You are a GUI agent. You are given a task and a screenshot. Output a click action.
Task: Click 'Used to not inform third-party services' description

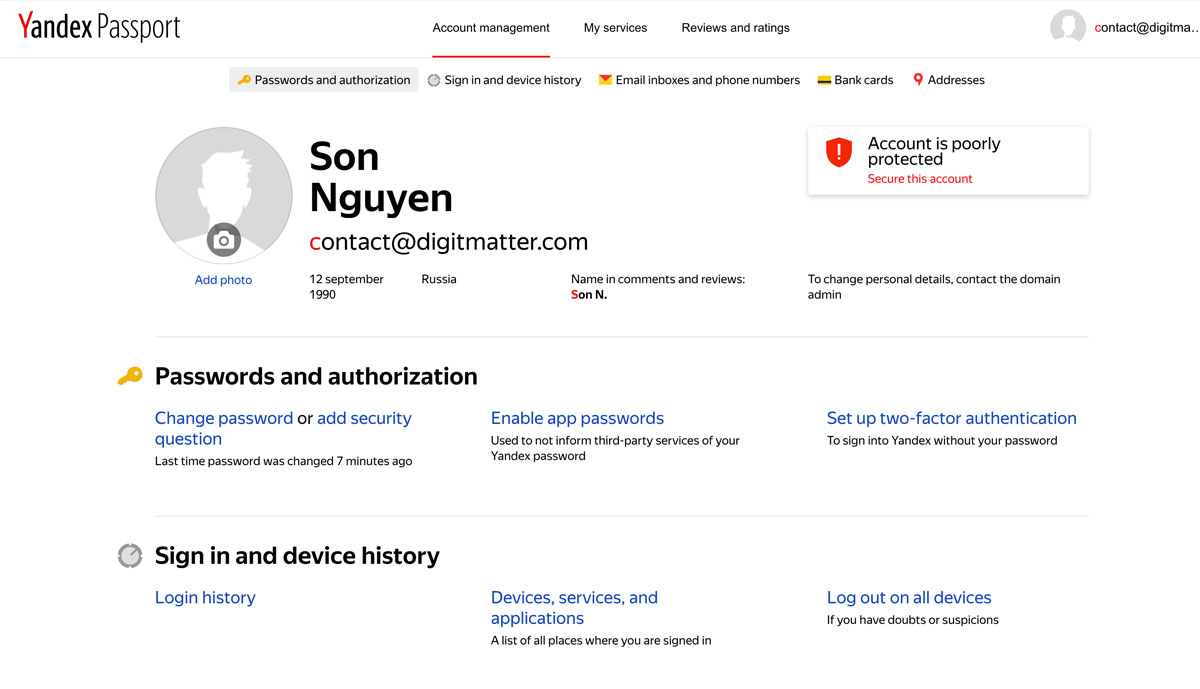click(615, 448)
